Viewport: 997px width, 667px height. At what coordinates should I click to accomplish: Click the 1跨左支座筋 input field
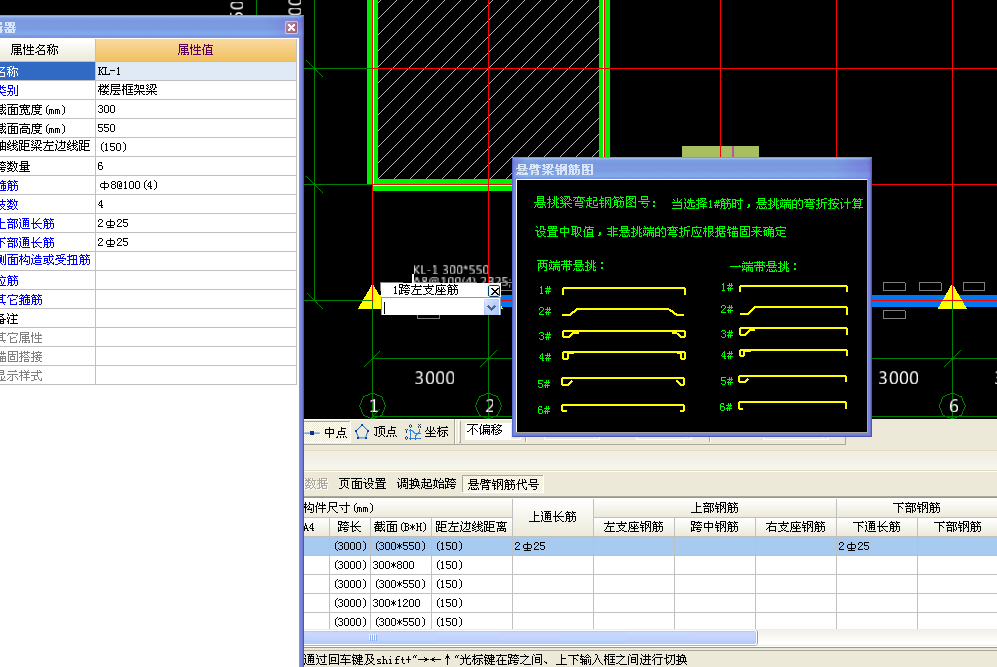point(434,307)
